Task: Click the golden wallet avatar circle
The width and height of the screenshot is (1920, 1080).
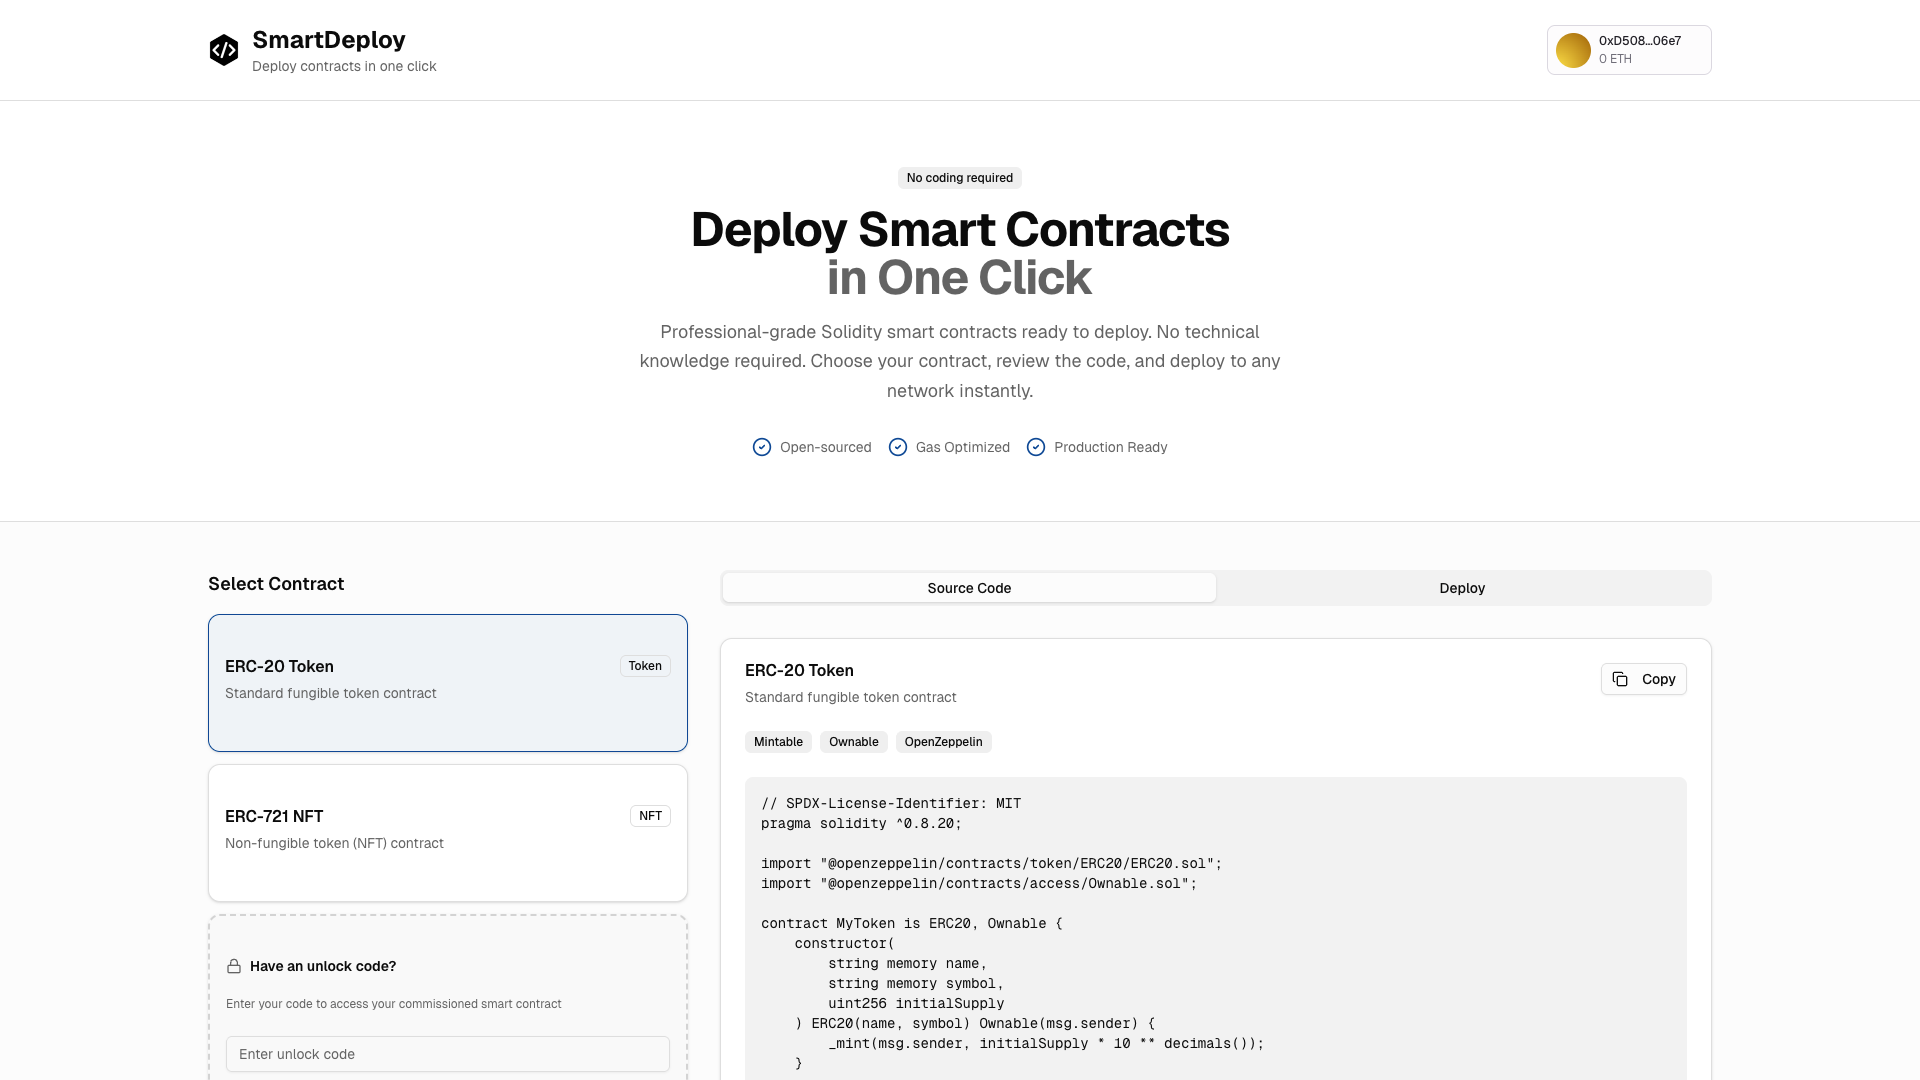Action: [1573, 50]
